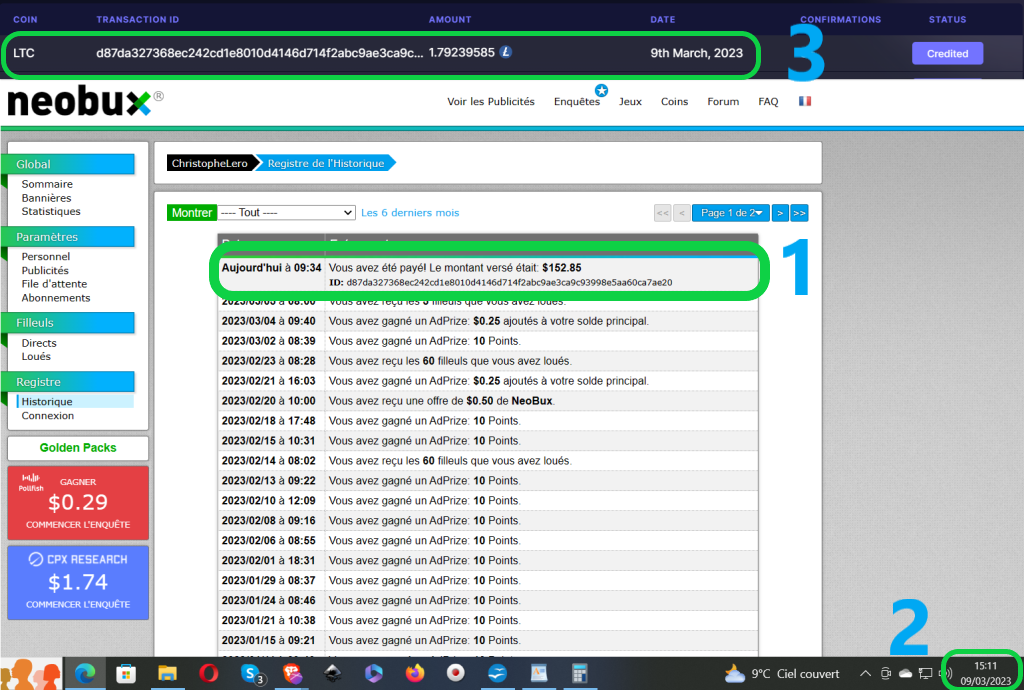Open Bannières in the sidebar
The width and height of the screenshot is (1024, 690).
click(x=46, y=198)
